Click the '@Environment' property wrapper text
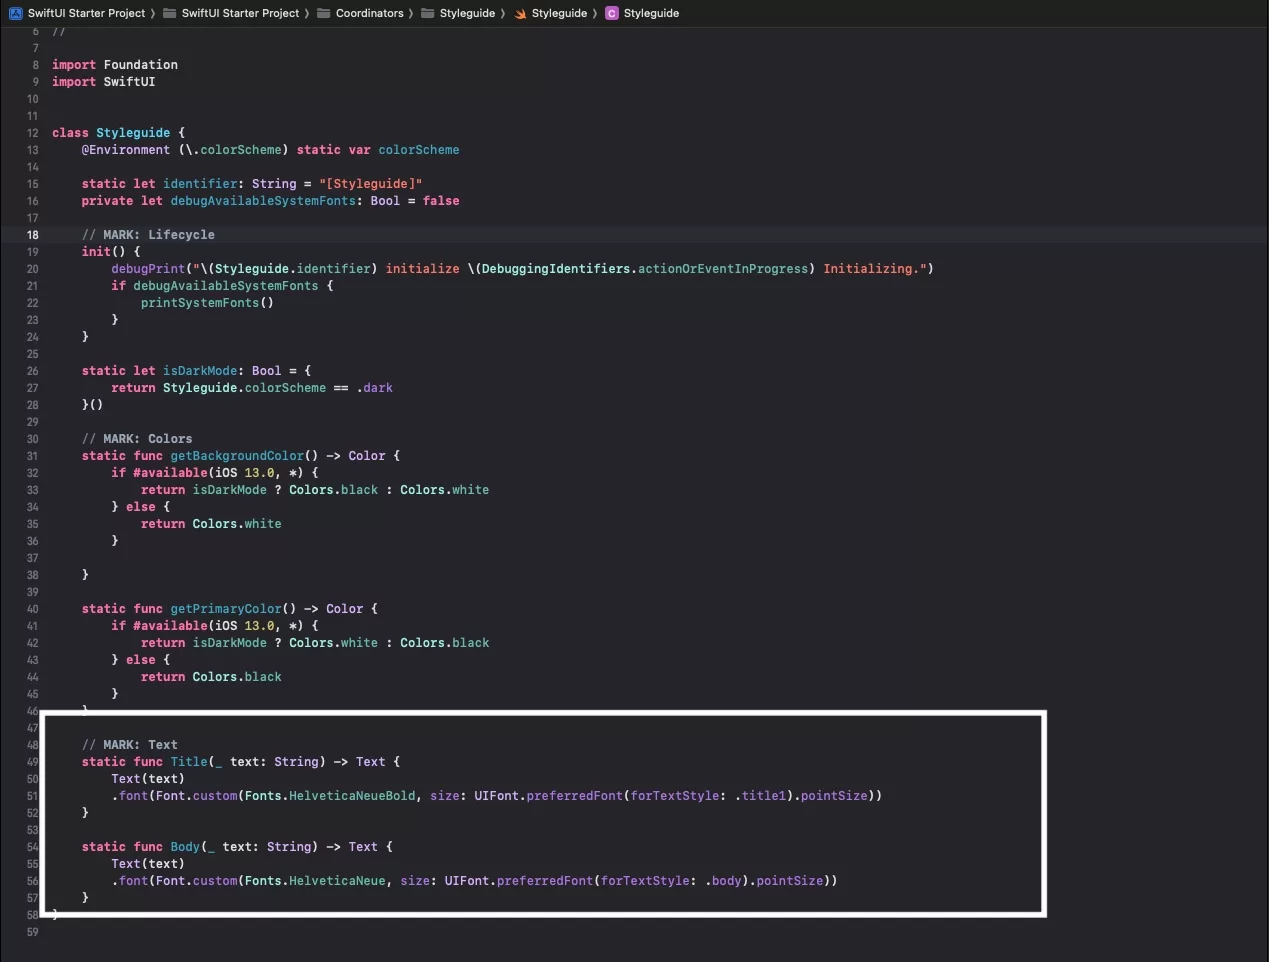Screen dimensions: 1269x962 tap(126, 150)
